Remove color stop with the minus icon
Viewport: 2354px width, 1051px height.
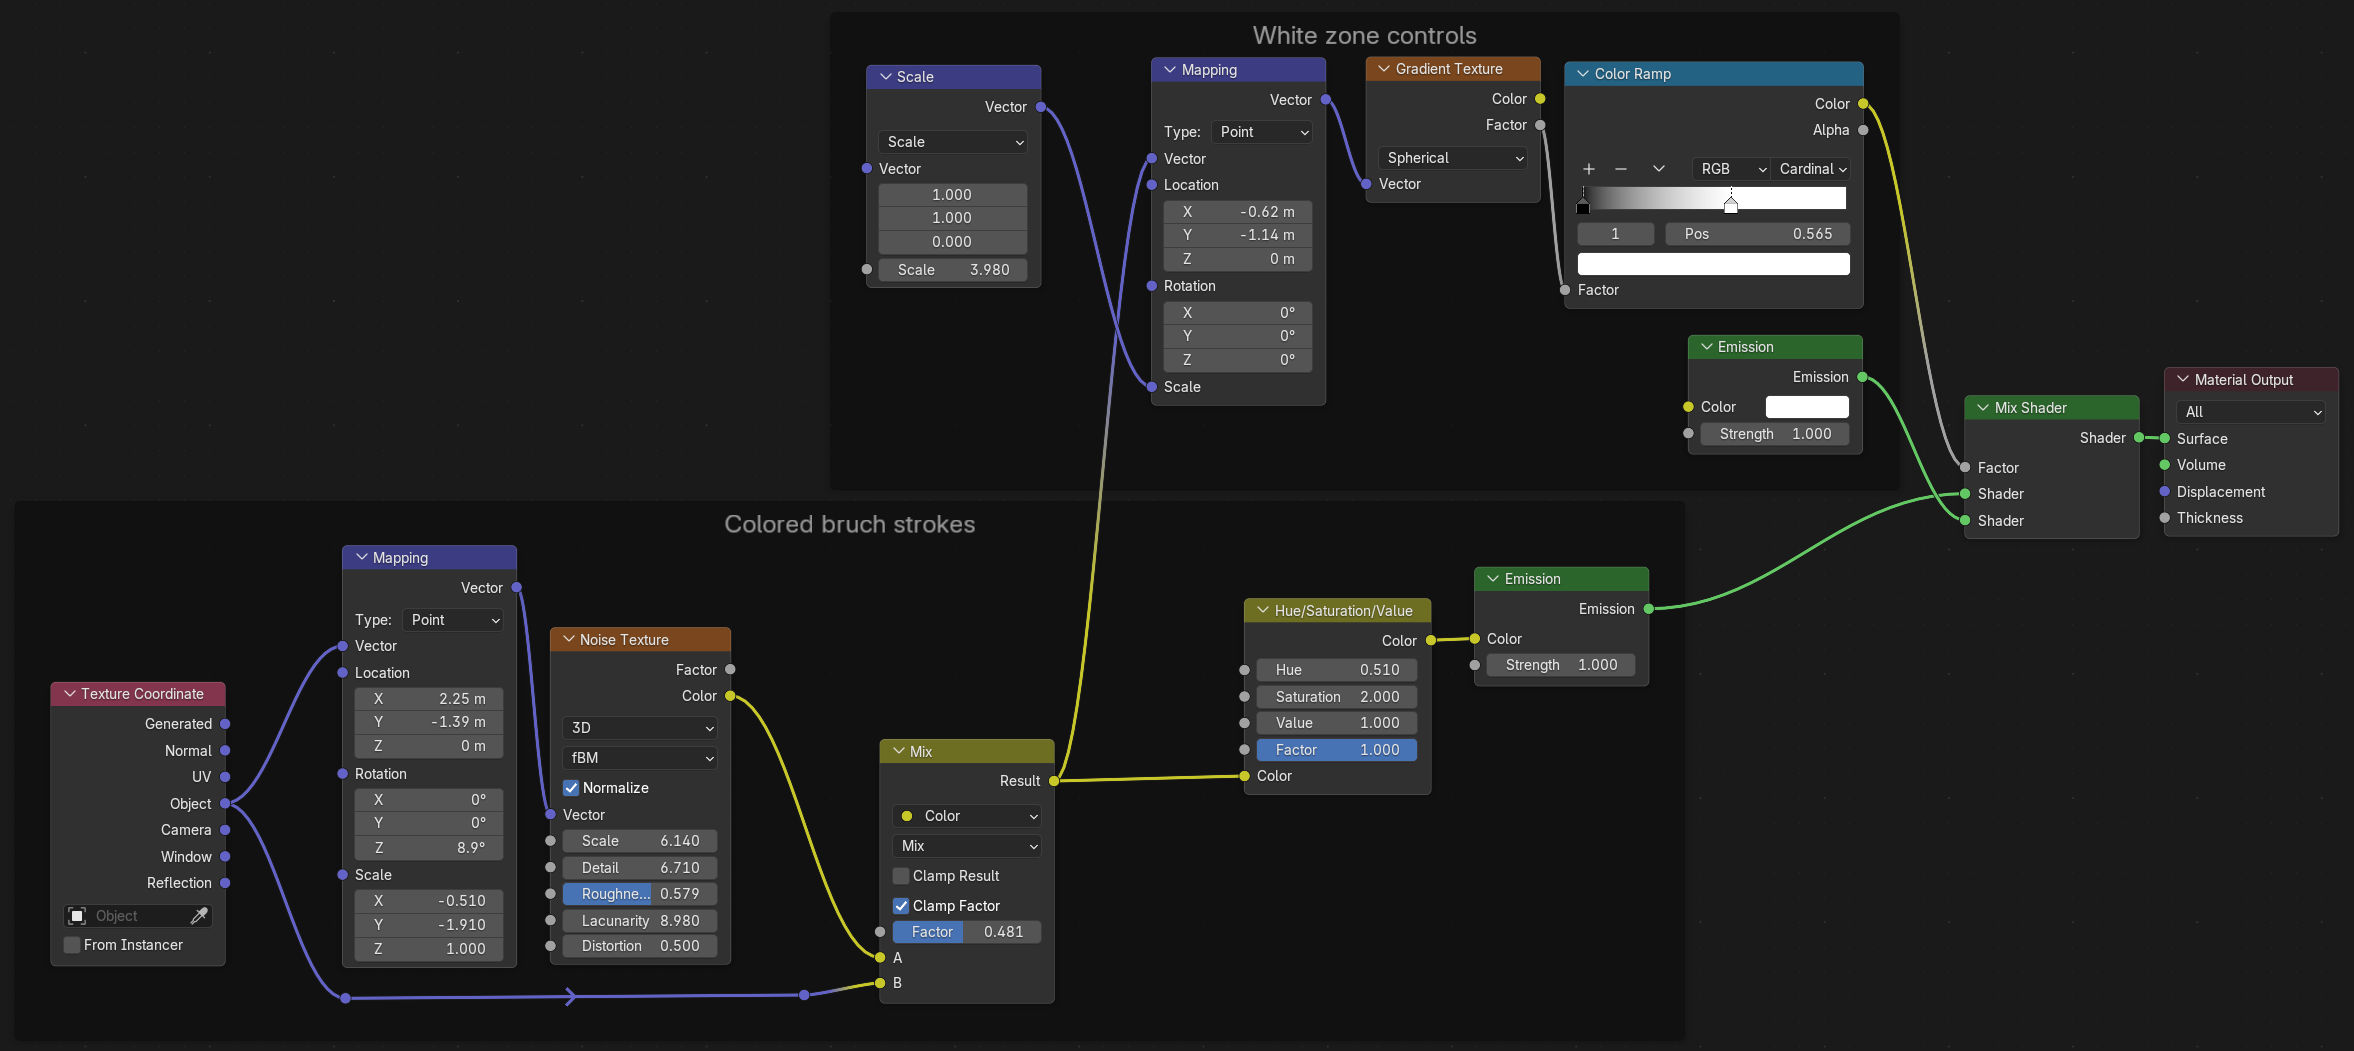pos(1621,169)
